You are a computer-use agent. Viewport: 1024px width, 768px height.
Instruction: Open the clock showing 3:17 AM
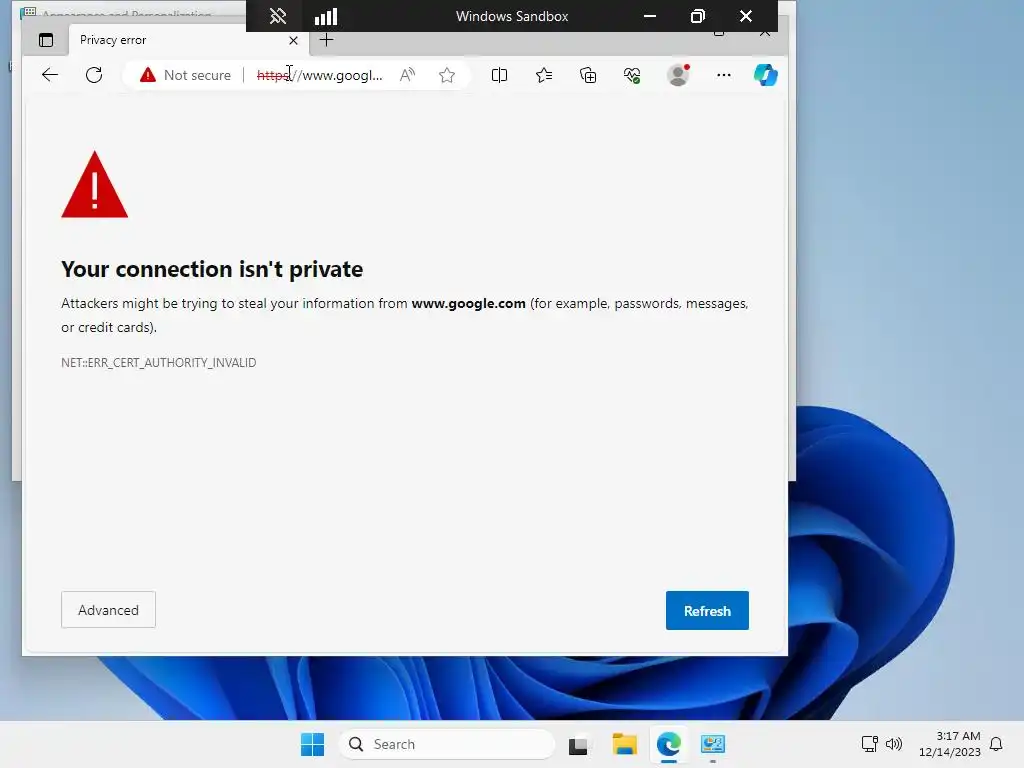950,744
